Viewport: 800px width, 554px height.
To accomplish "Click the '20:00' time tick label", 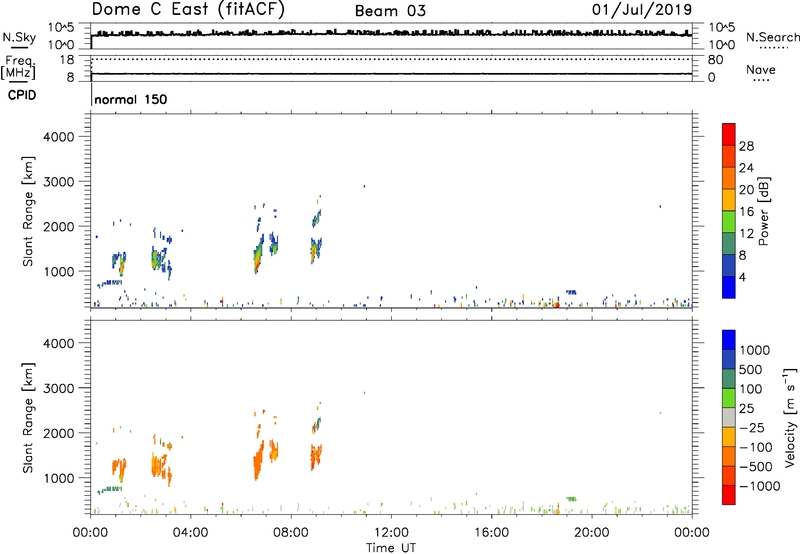I will (591, 533).
